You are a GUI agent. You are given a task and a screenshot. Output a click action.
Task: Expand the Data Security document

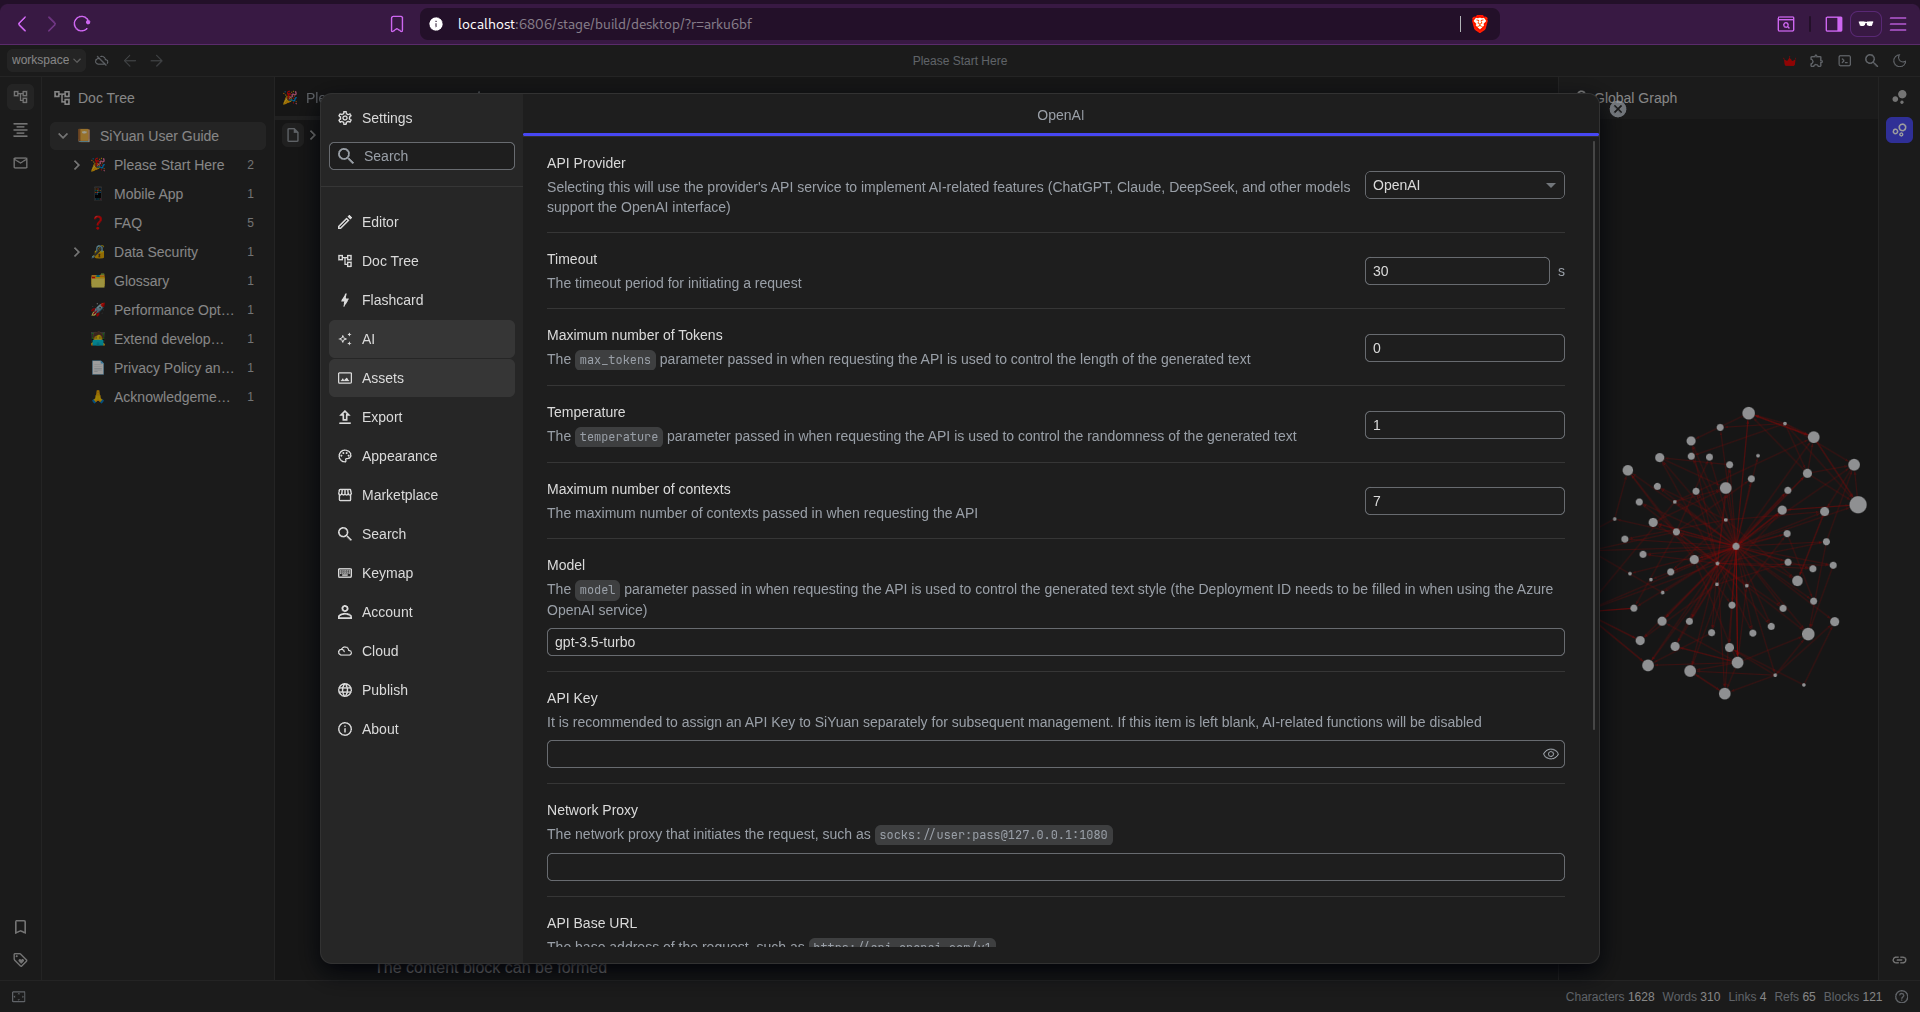point(77,252)
